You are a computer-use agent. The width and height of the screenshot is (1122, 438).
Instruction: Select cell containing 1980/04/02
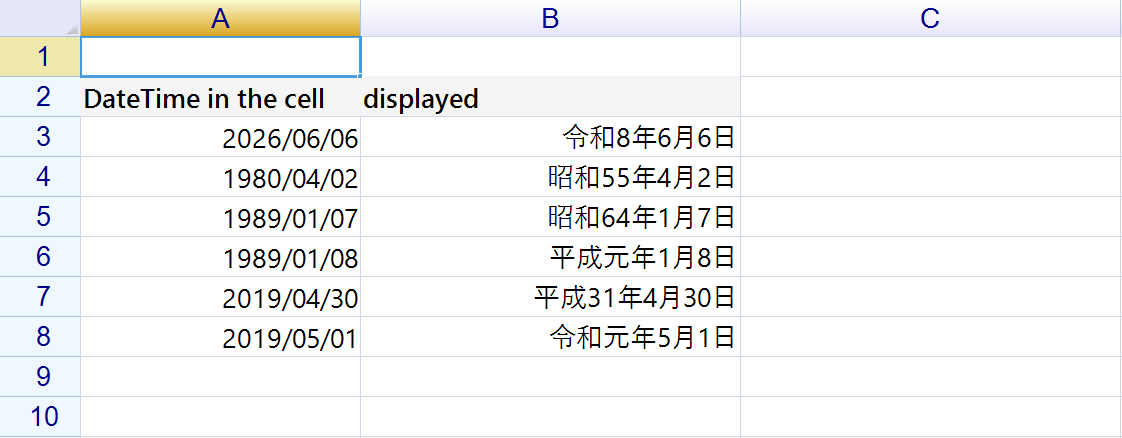point(220,177)
